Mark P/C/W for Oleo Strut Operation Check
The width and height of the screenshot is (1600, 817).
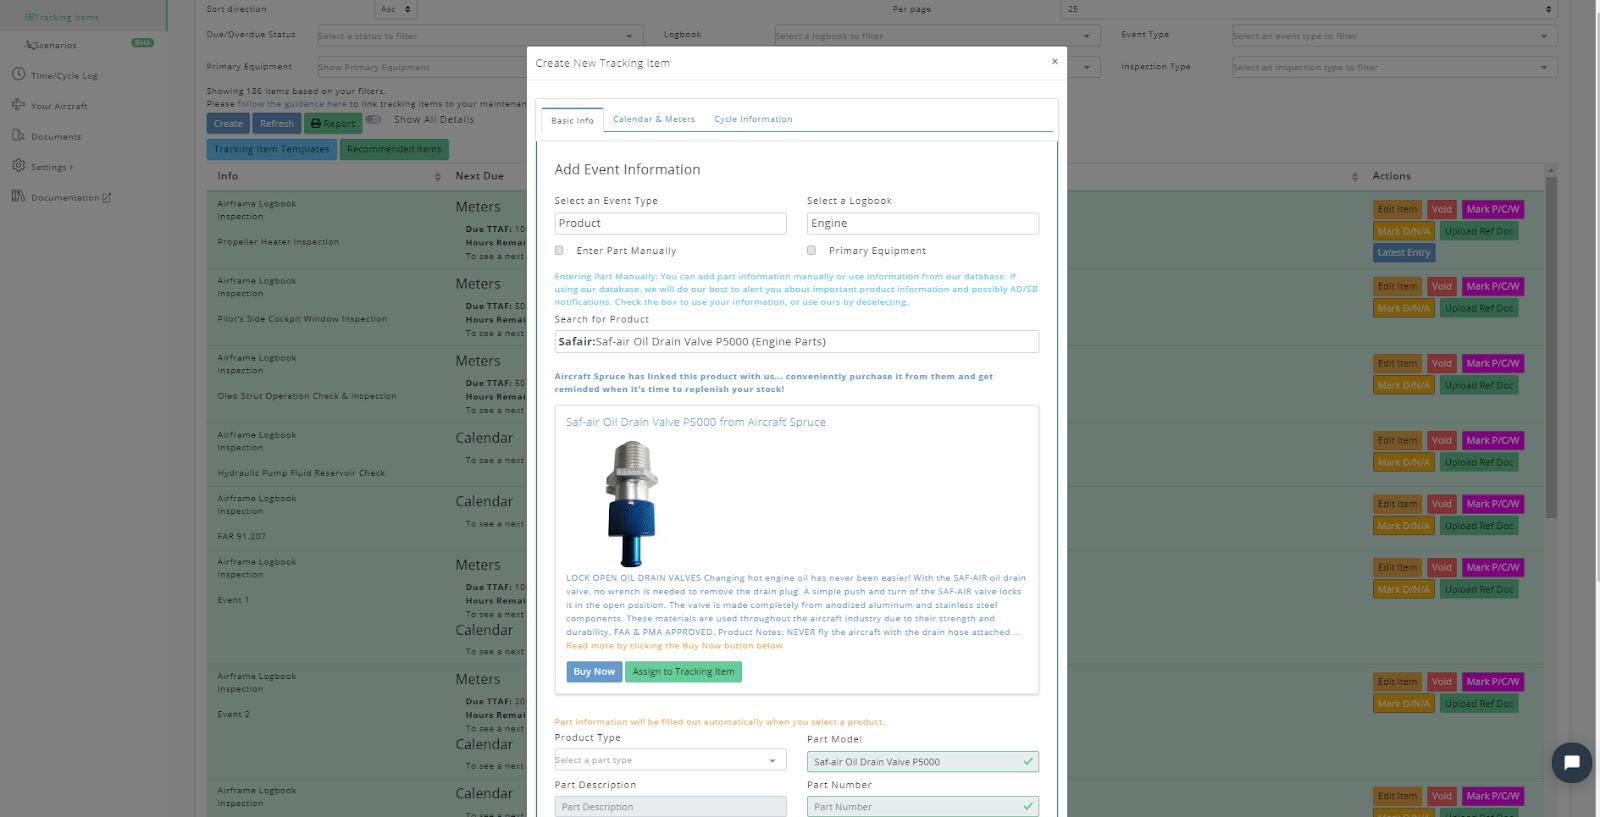tap(1493, 363)
